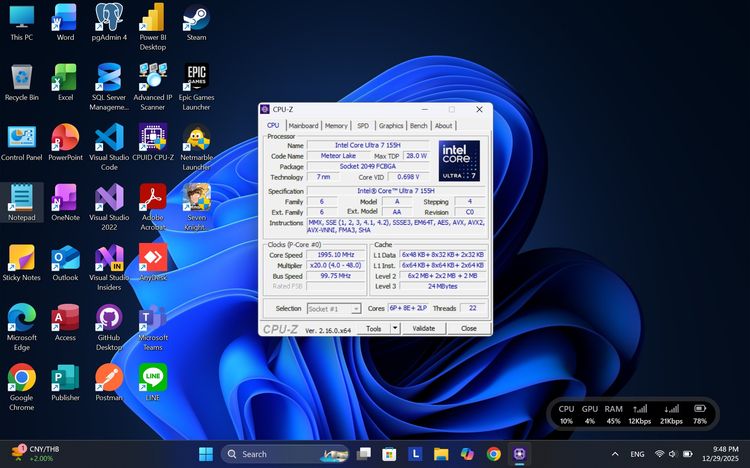Switch to the Mainboard tab in CPU-Z
Image resolution: width=750 pixels, height=468 pixels.
303,125
